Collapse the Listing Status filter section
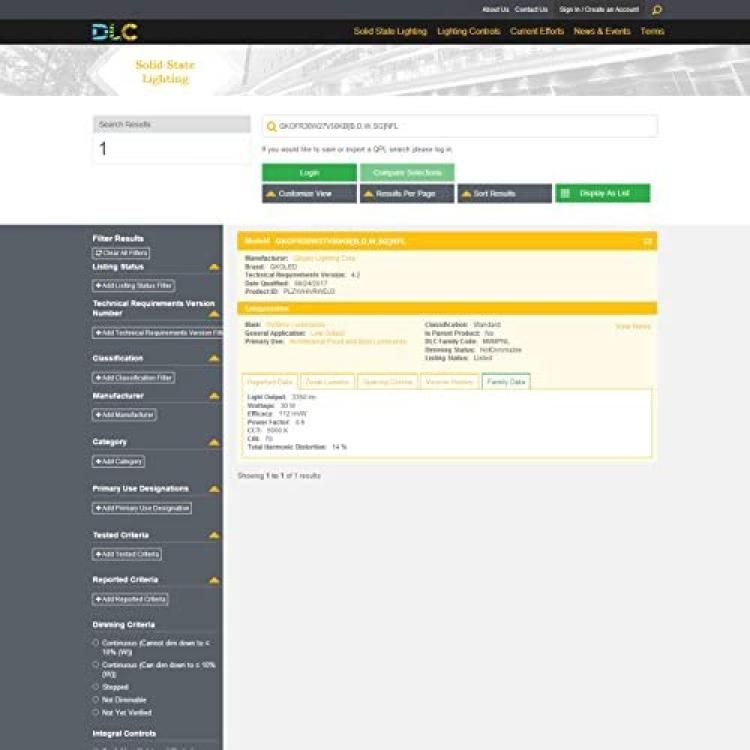The width and height of the screenshot is (750, 750). [214, 267]
